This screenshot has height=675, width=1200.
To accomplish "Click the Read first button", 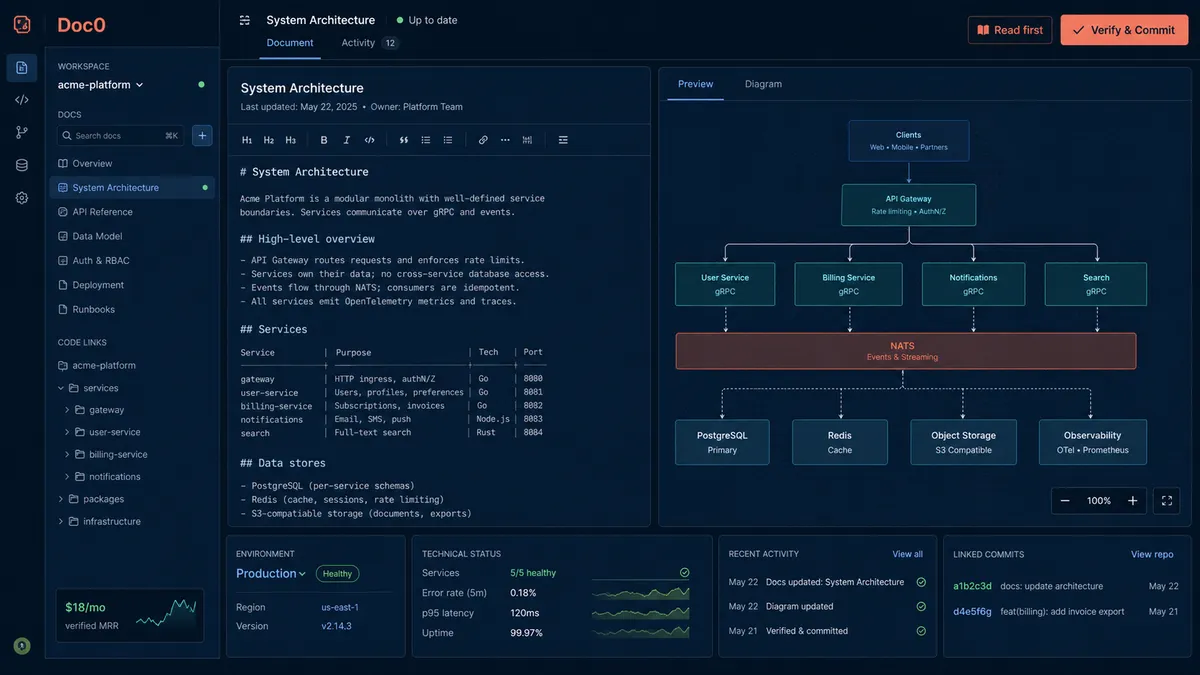I will point(1010,30).
